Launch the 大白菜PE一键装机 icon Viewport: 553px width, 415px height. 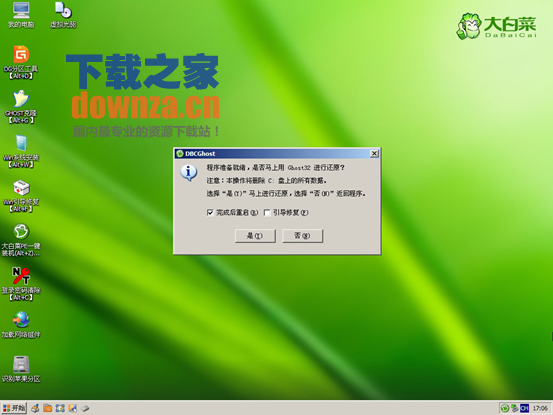(x=21, y=240)
